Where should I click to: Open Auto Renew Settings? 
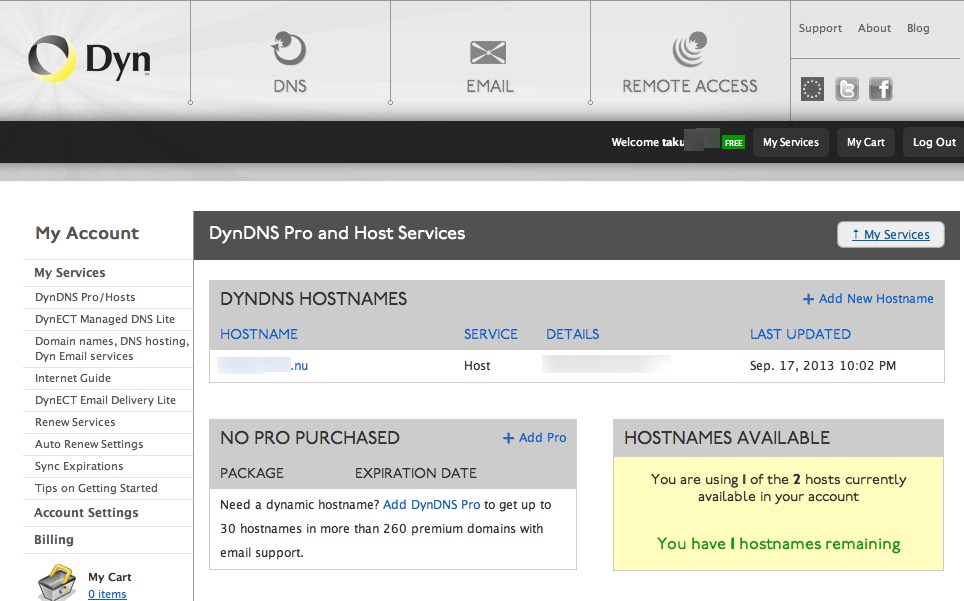89,444
